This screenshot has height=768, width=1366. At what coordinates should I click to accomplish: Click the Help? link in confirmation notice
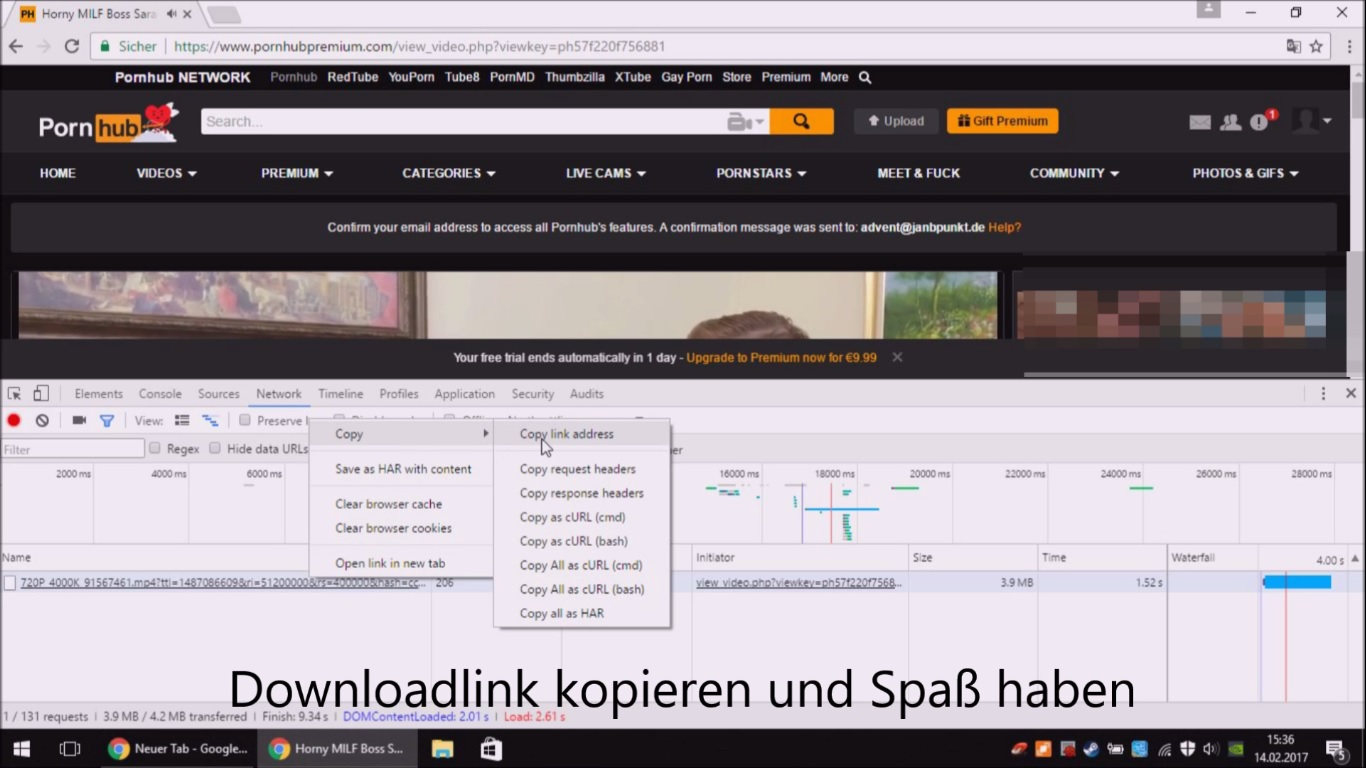[x=1004, y=227]
